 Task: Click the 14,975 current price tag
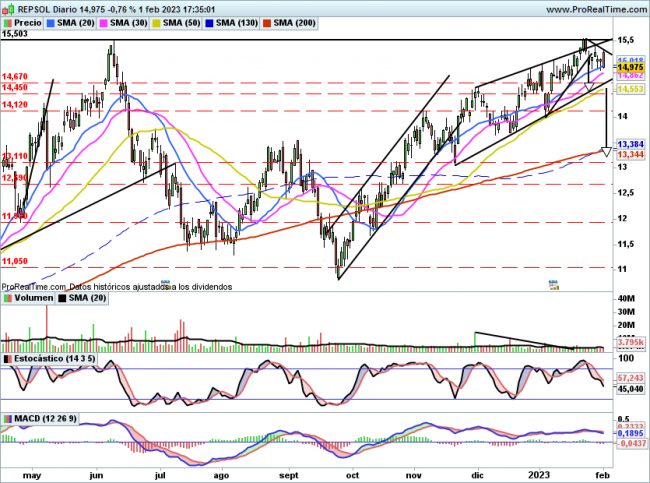[630, 67]
